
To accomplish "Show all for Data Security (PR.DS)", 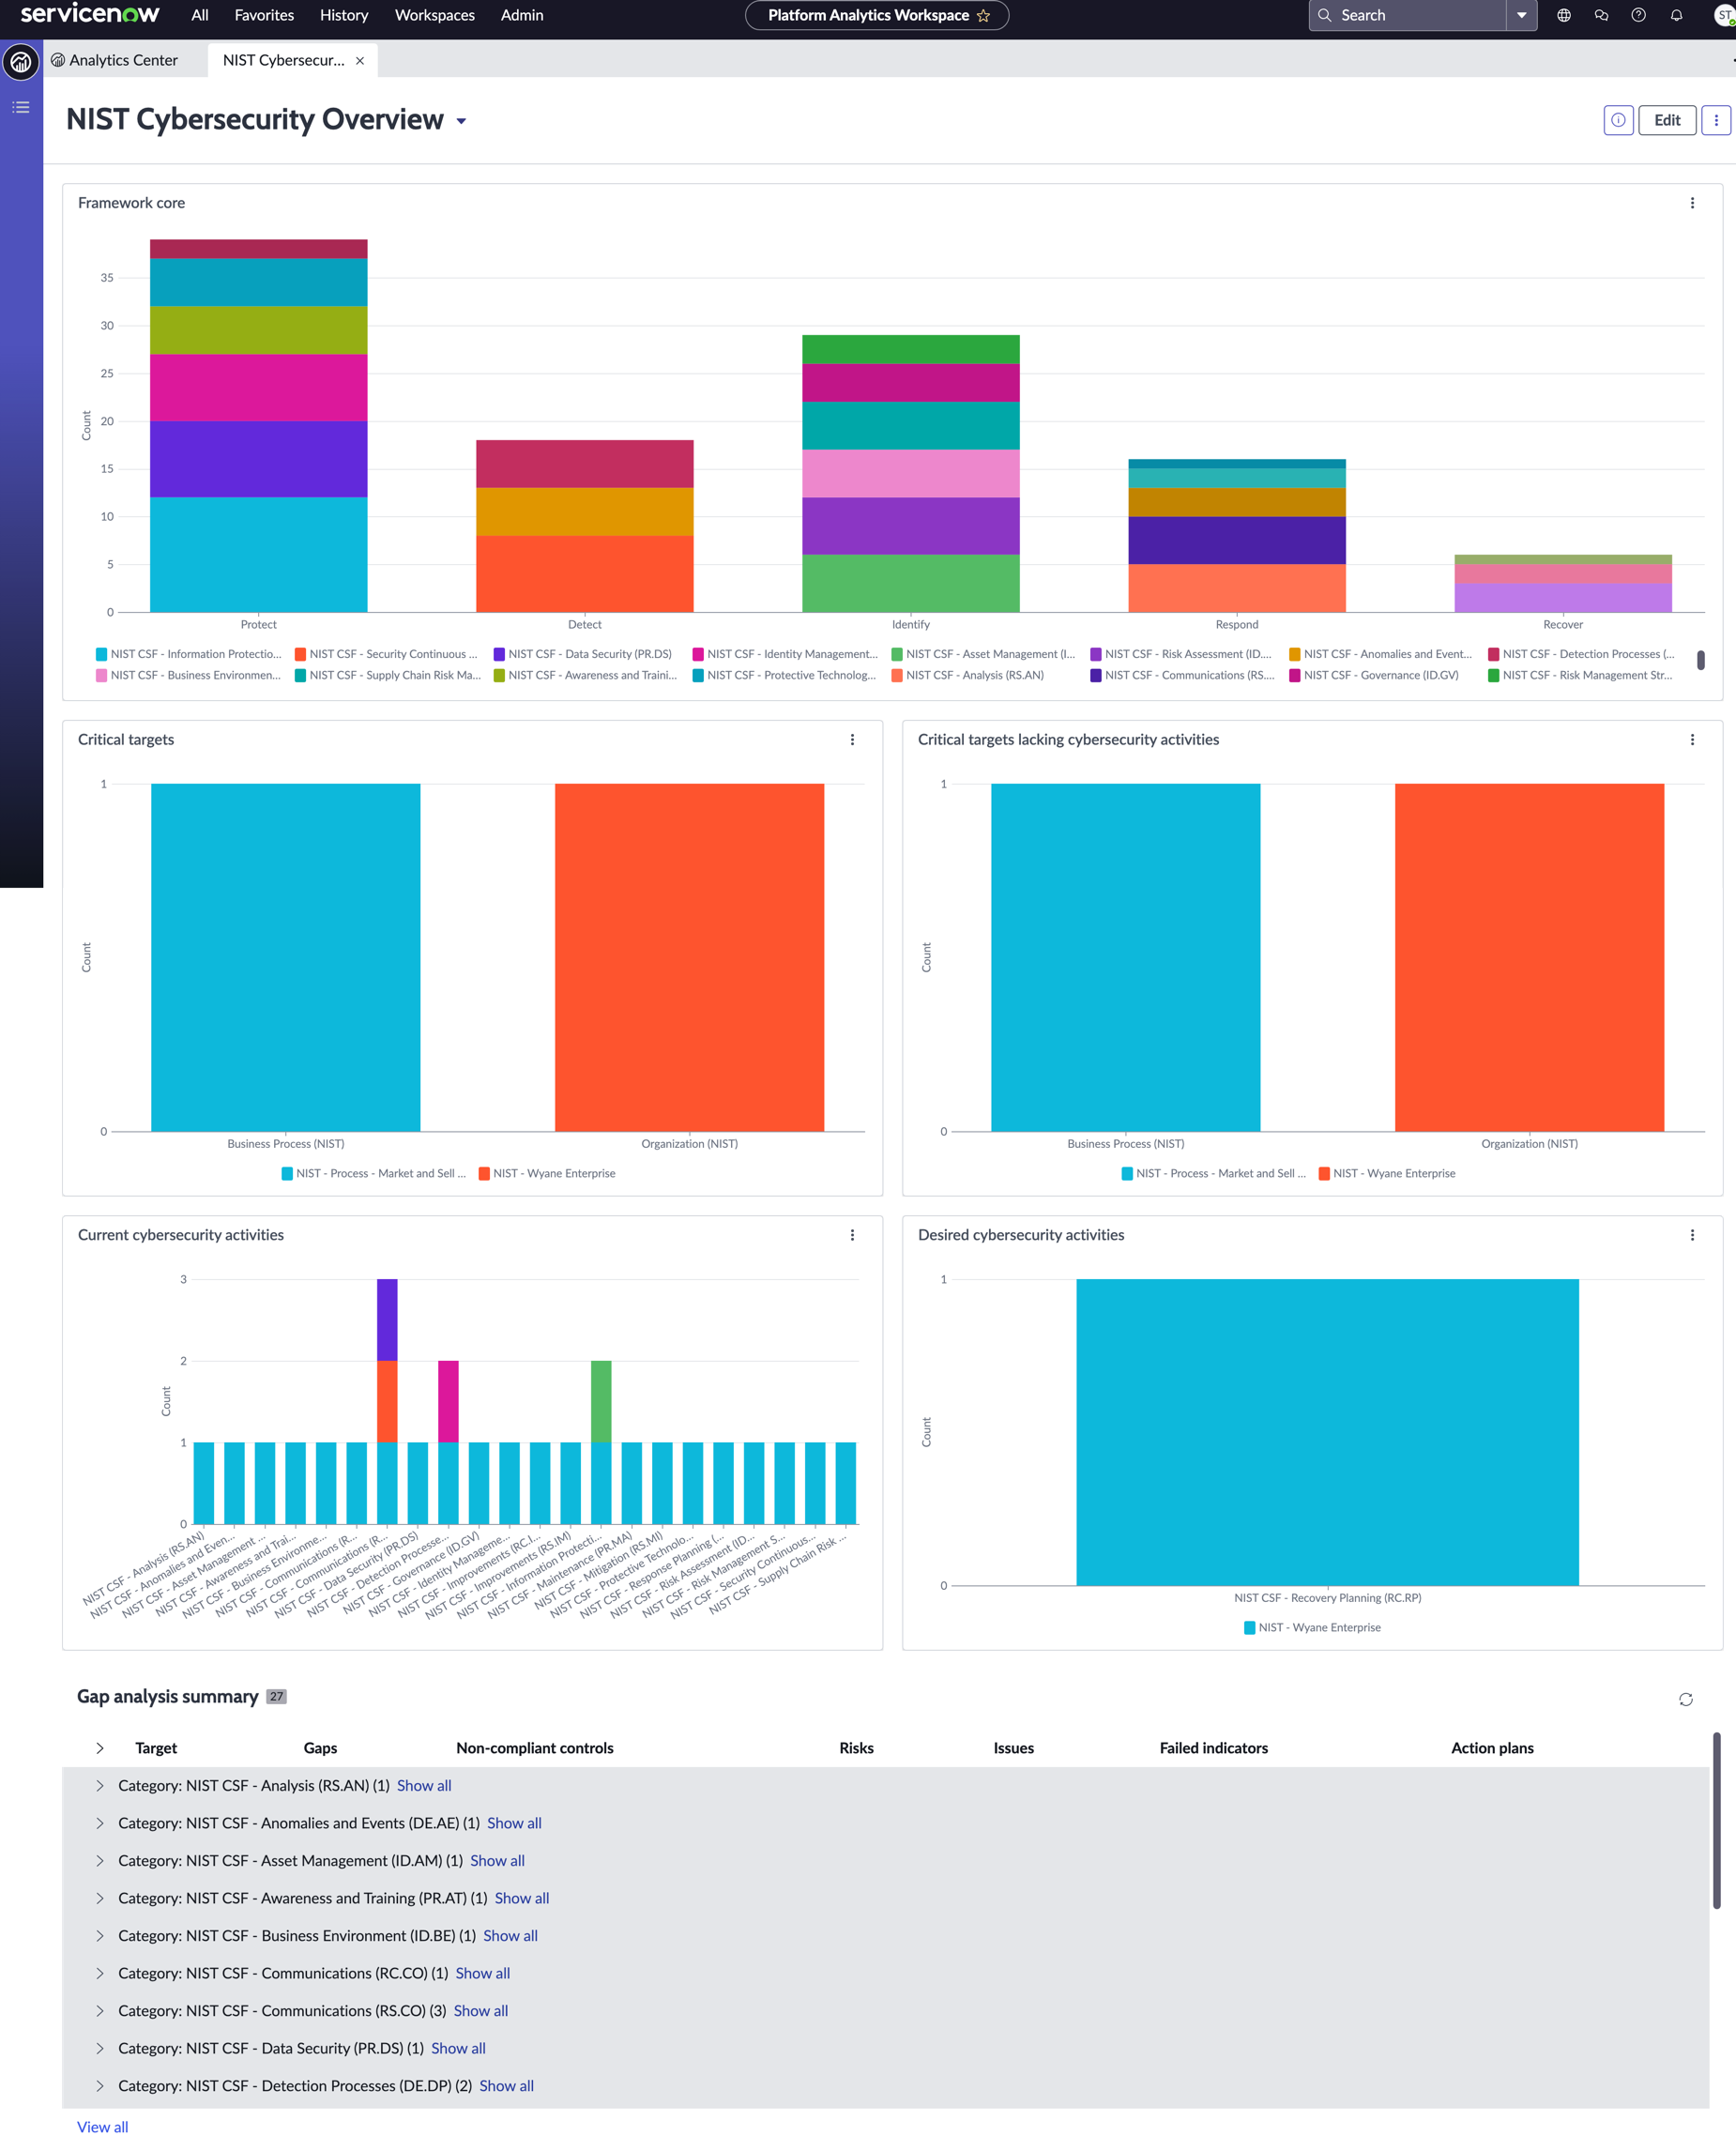I will point(458,2048).
